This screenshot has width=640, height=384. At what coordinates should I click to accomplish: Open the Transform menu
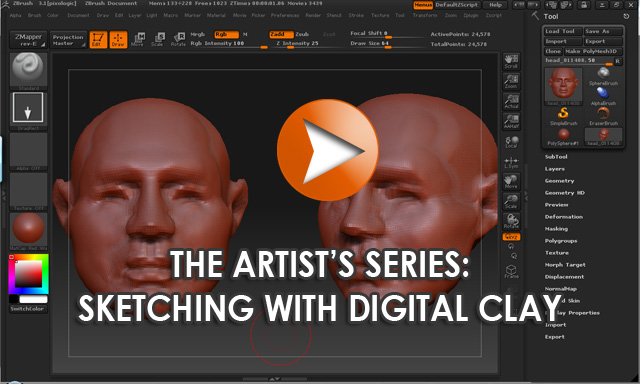424,15
